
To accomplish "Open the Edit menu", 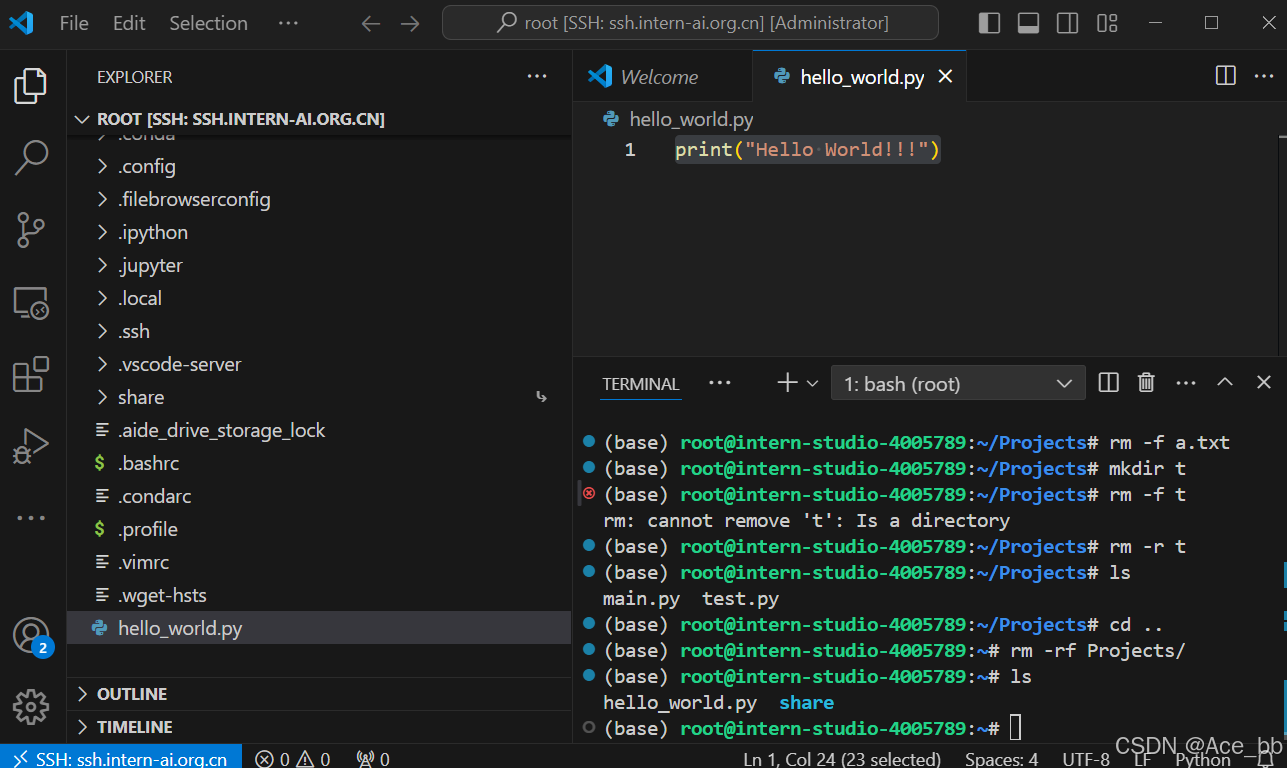I will click(x=129, y=23).
